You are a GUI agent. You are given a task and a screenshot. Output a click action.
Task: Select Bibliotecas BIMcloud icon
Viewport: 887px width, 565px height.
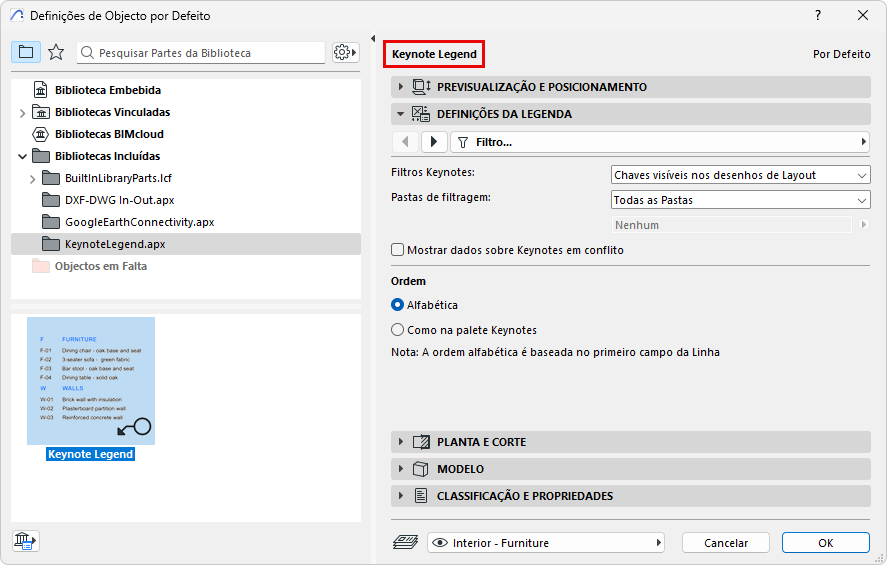pos(41,134)
